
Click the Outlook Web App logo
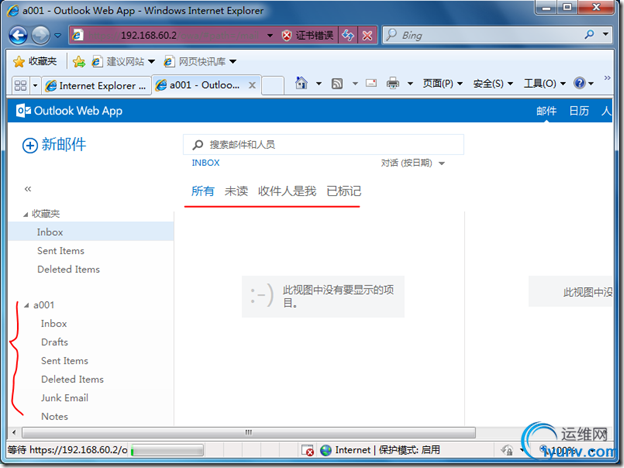point(69,111)
